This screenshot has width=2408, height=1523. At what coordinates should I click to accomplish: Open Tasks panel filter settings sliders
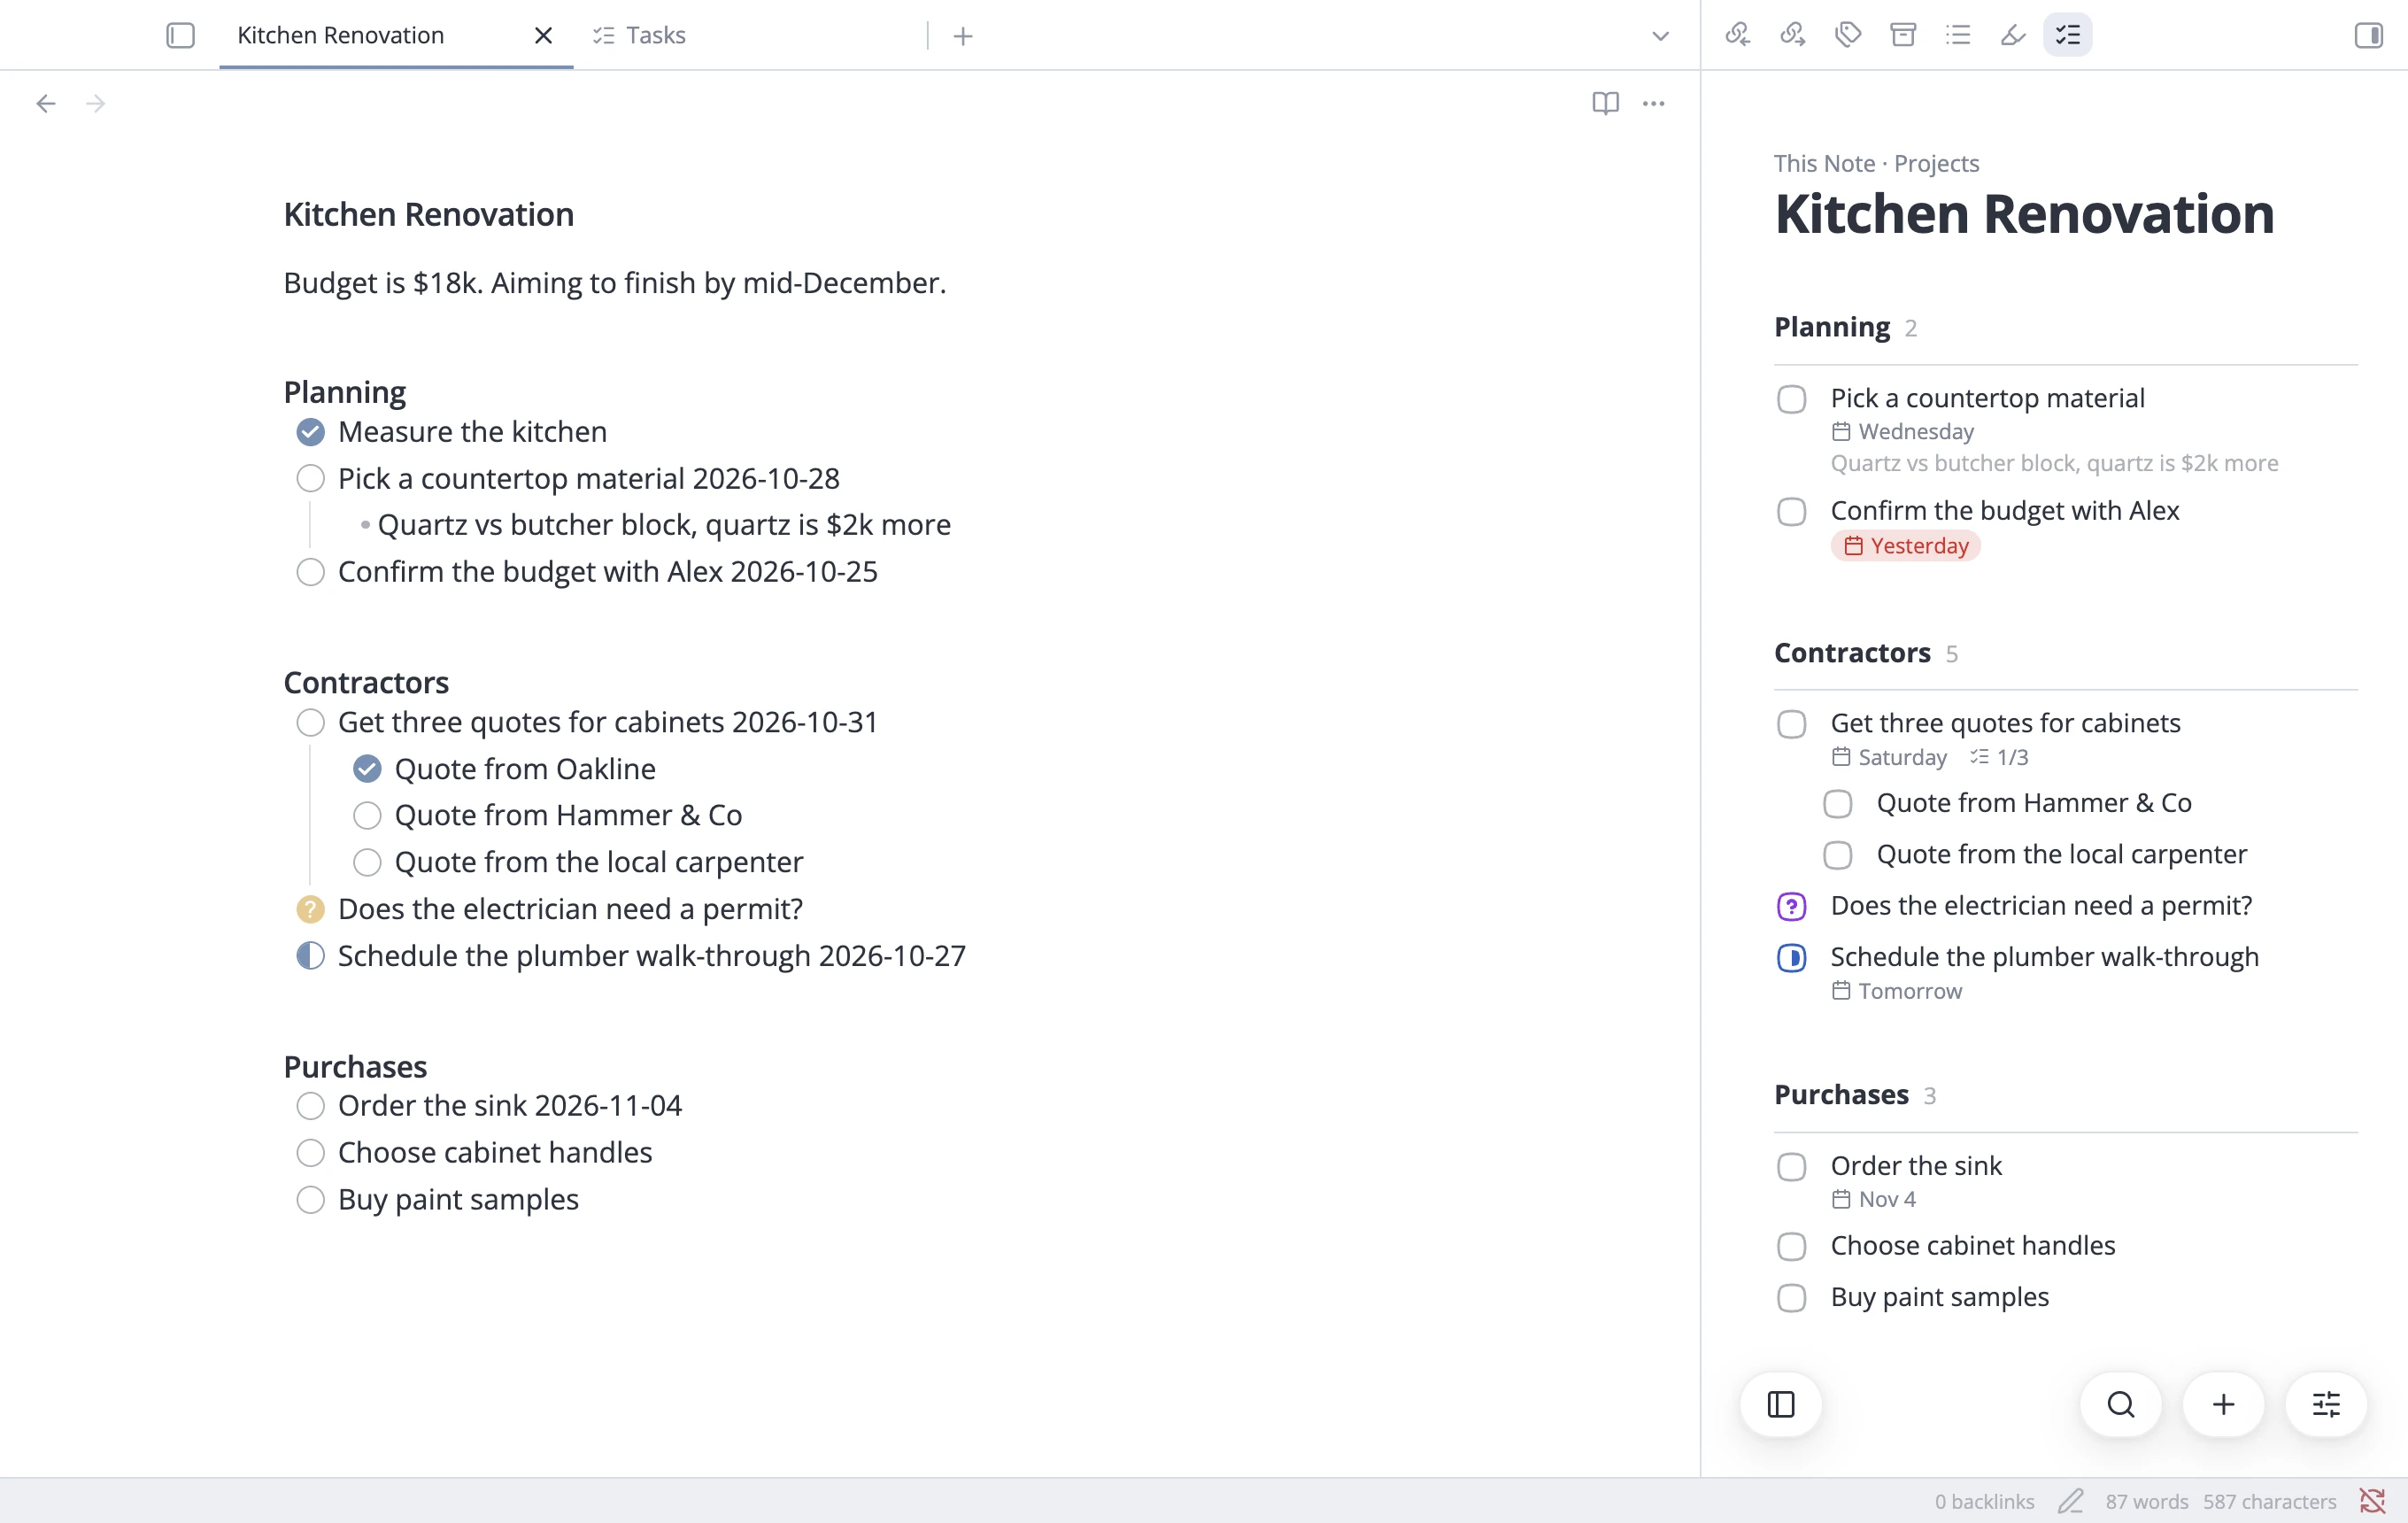(x=2327, y=1404)
